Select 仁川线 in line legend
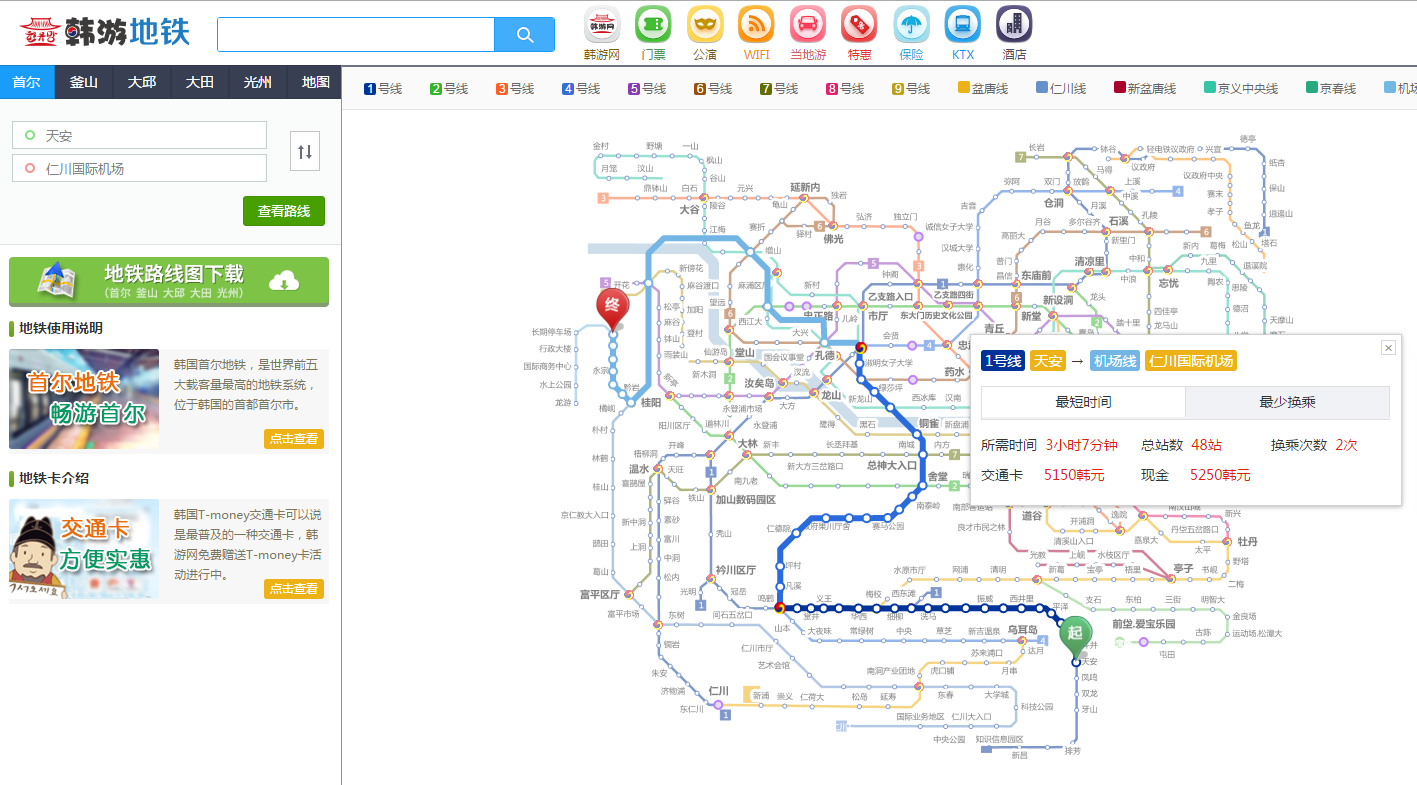1417x785 pixels. (x=1061, y=89)
